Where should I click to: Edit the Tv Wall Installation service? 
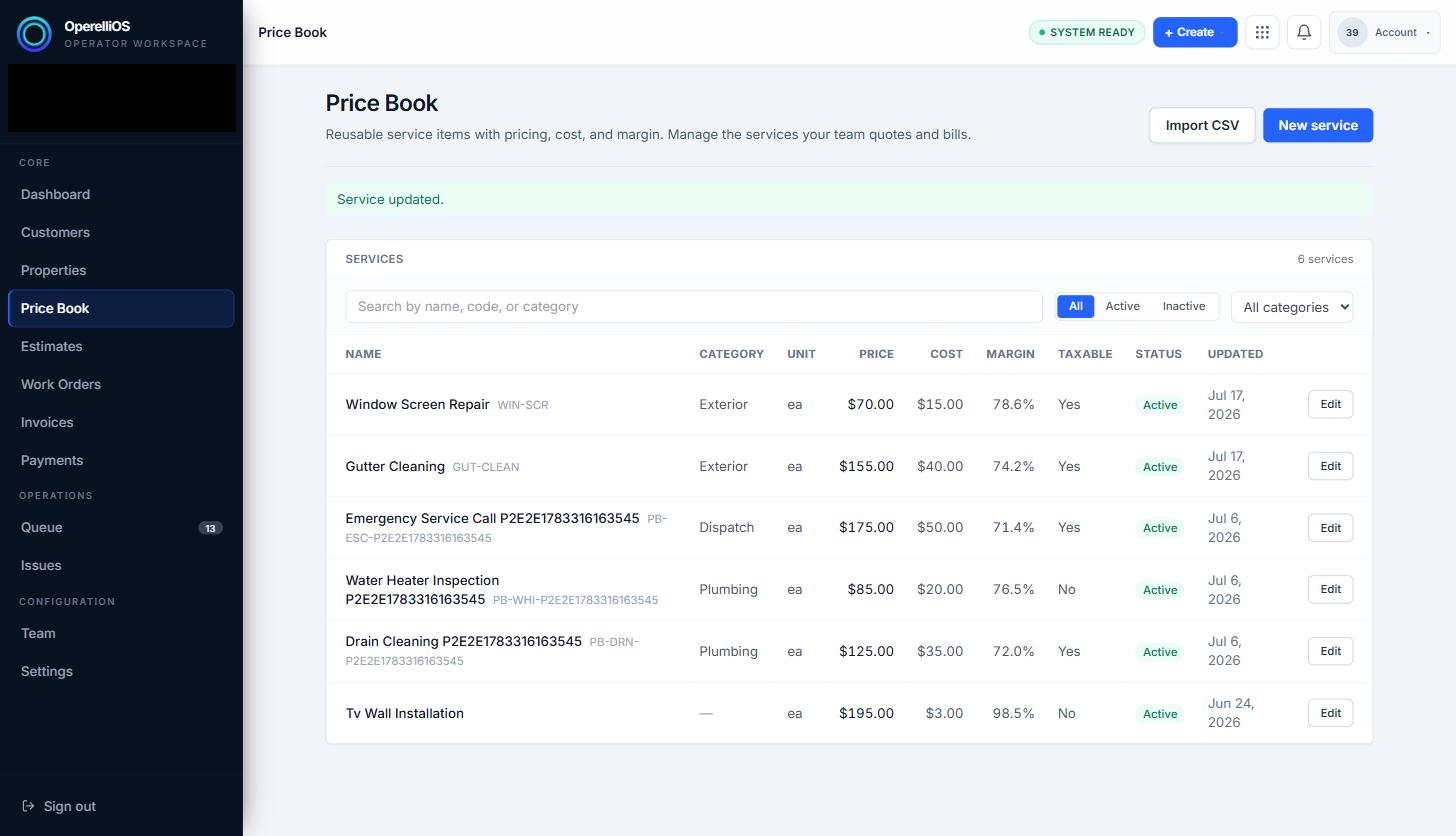click(x=1330, y=713)
